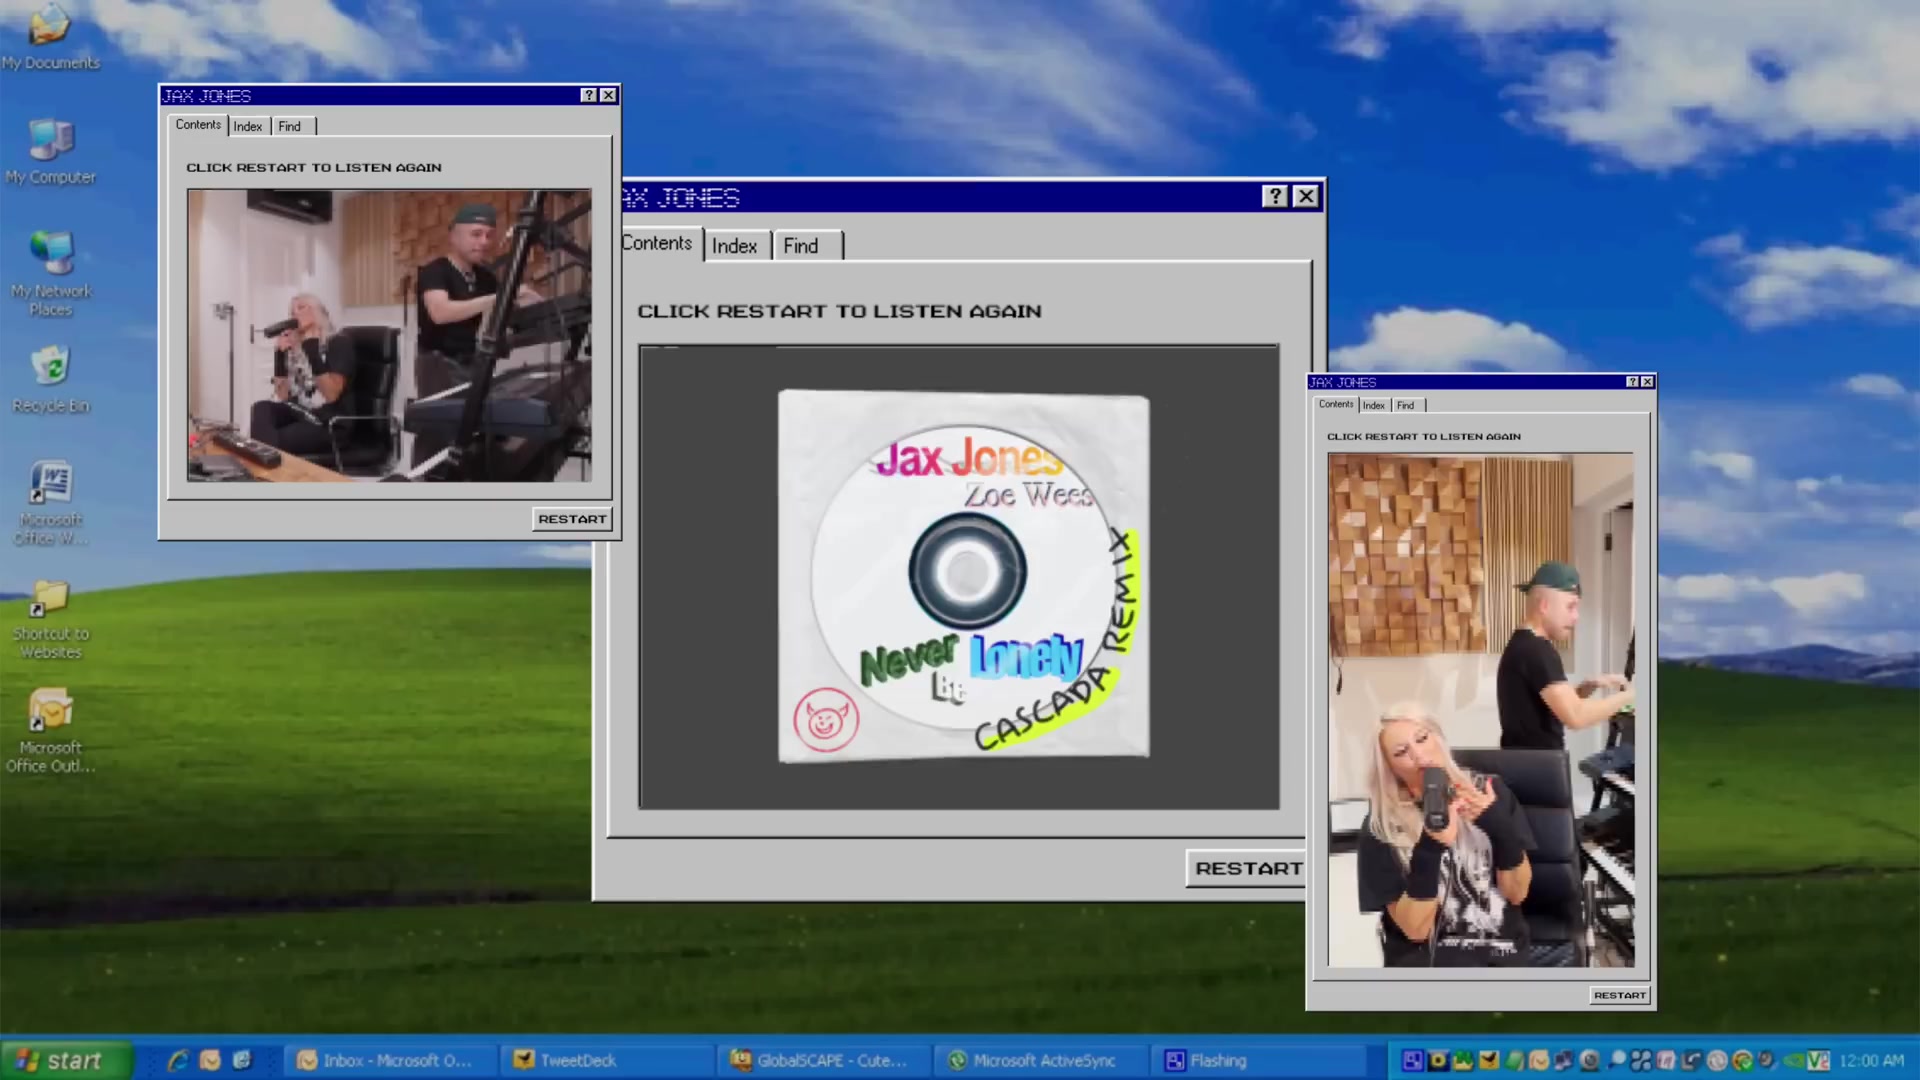Image resolution: width=1920 pixels, height=1080 pixels.
Task: Select Find tab in the right window
Action: click(1408, 405)
